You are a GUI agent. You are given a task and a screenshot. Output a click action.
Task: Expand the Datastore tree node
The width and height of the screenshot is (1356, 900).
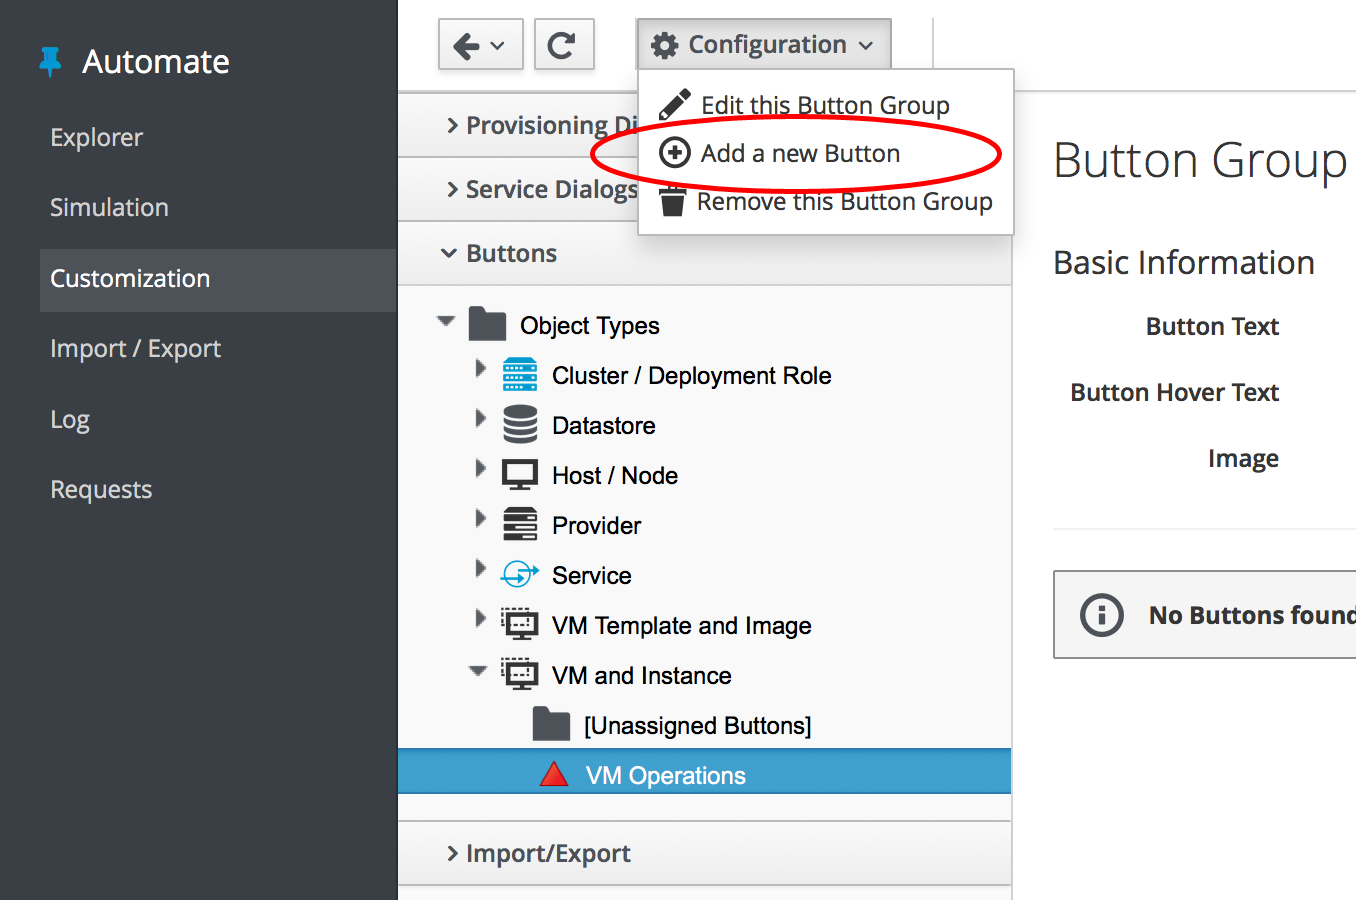click(x=480, y=419)
